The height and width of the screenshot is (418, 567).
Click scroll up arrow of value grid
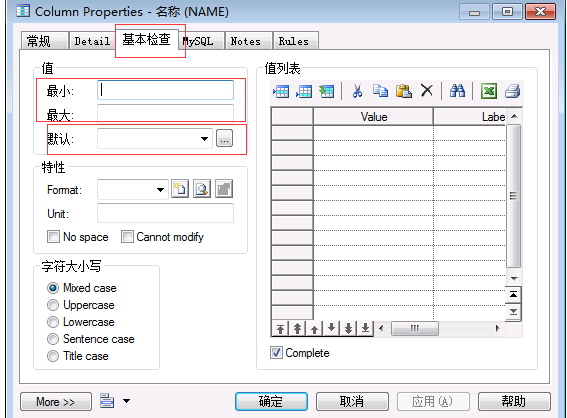[x=514, y=116]
